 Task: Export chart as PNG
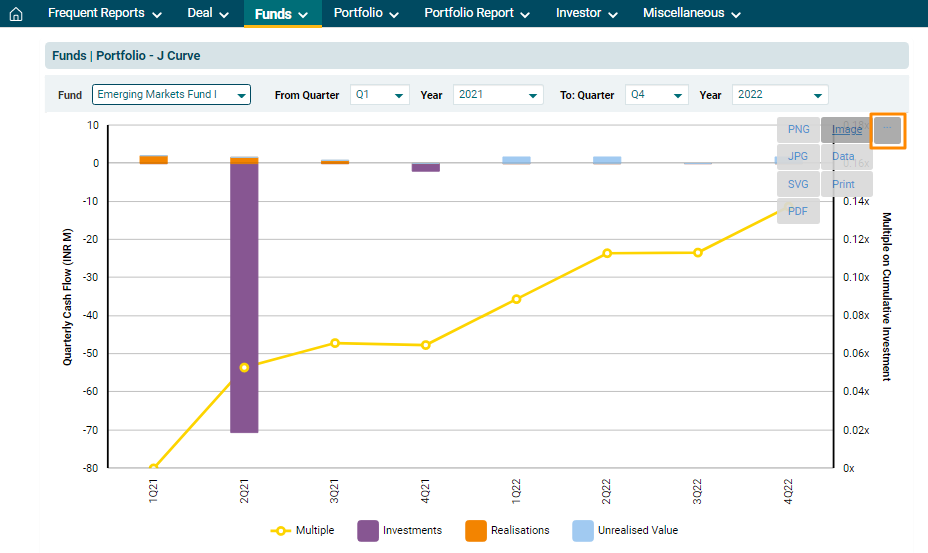pos(798,130)
